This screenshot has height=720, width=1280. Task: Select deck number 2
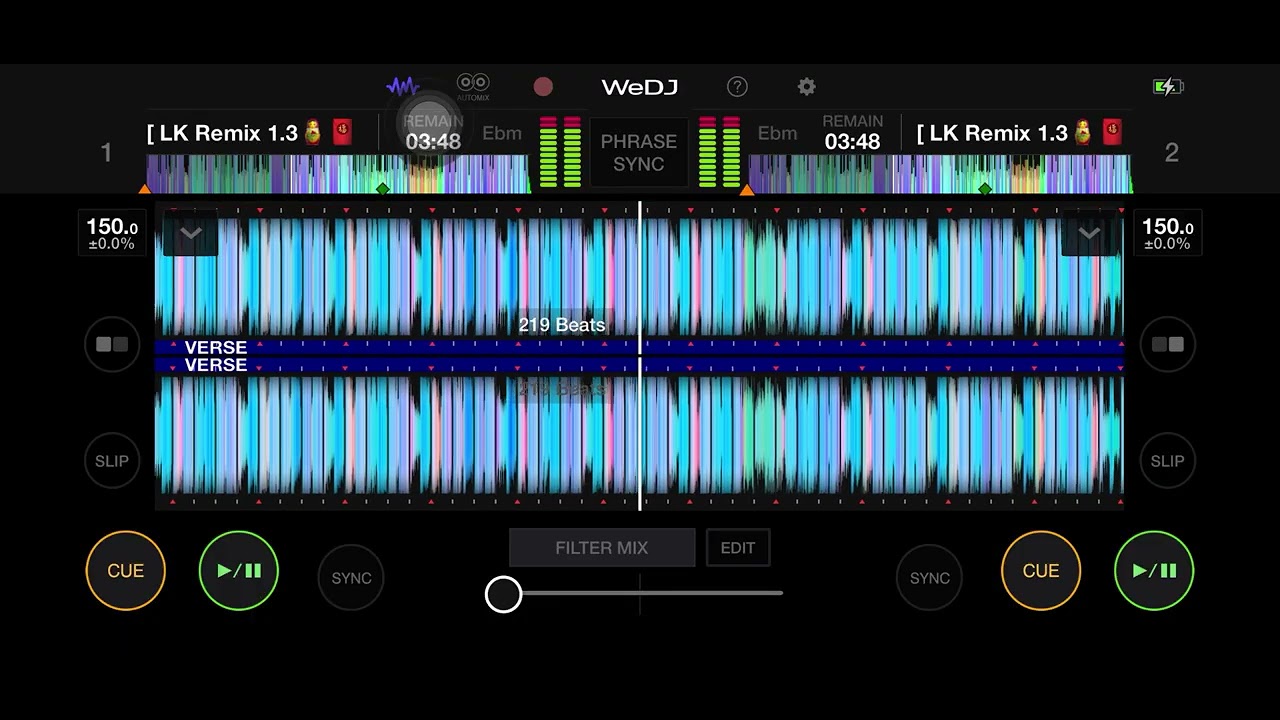1171,153
